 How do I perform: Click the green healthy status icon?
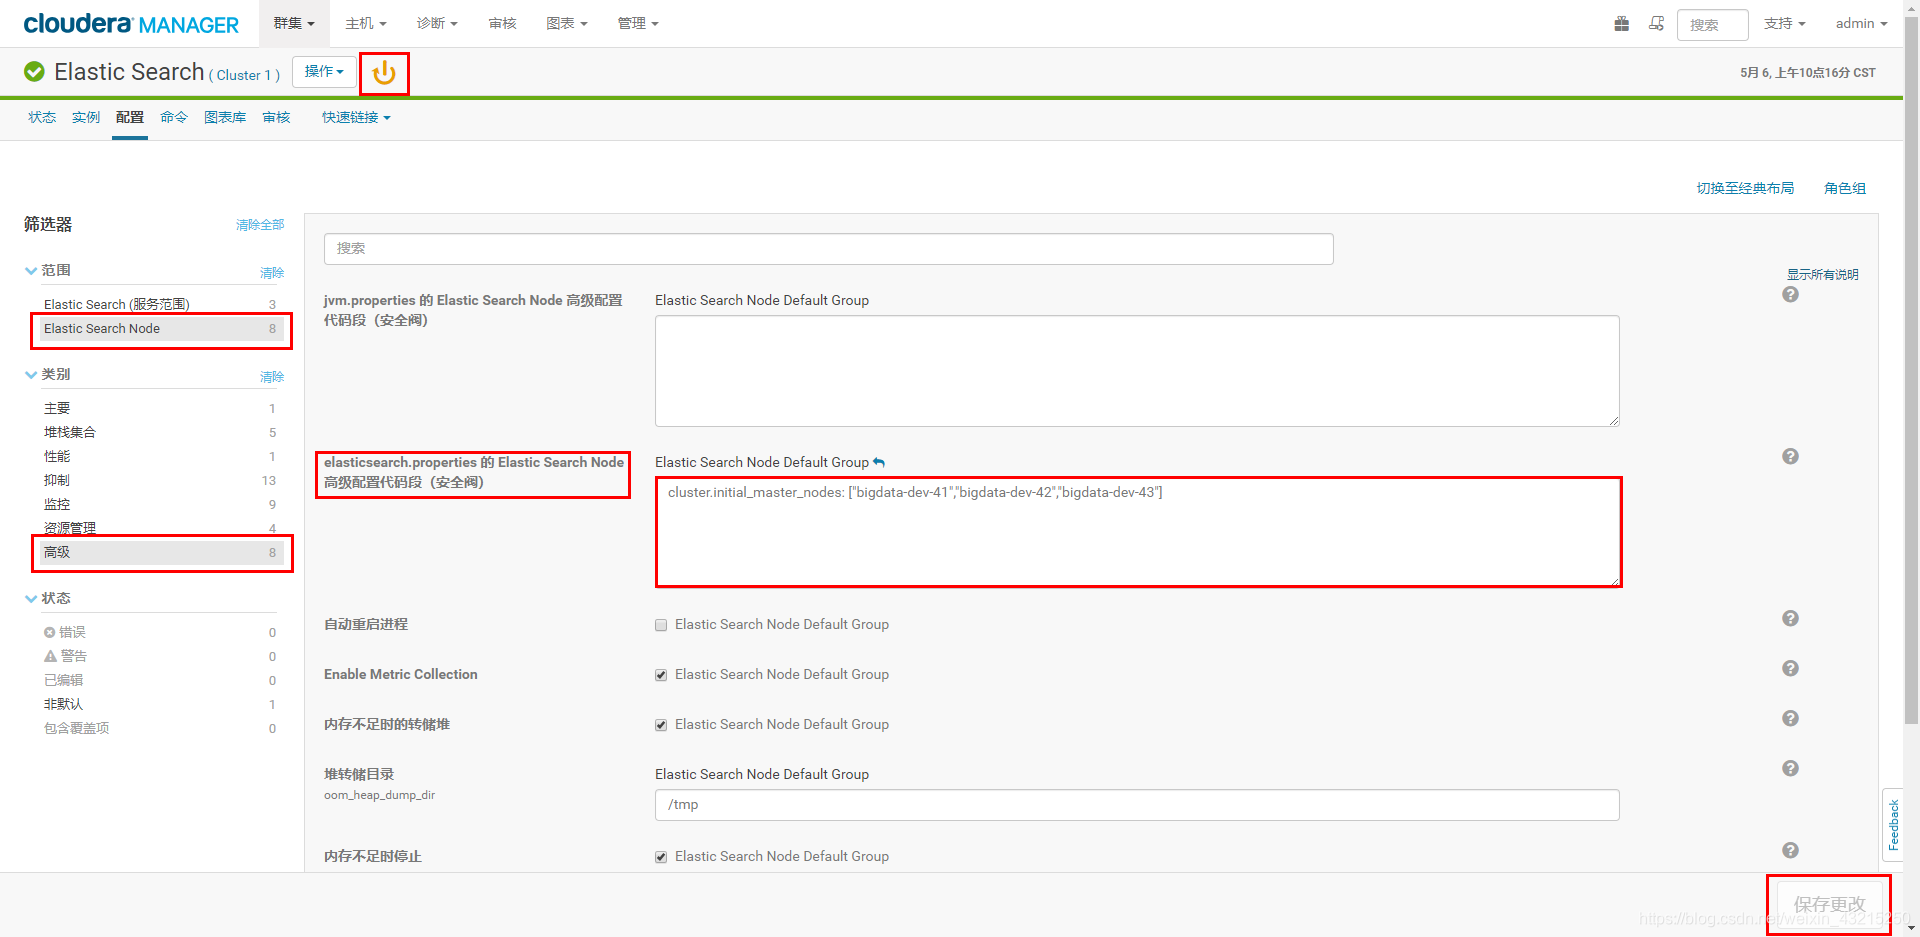tap(34, 72)
